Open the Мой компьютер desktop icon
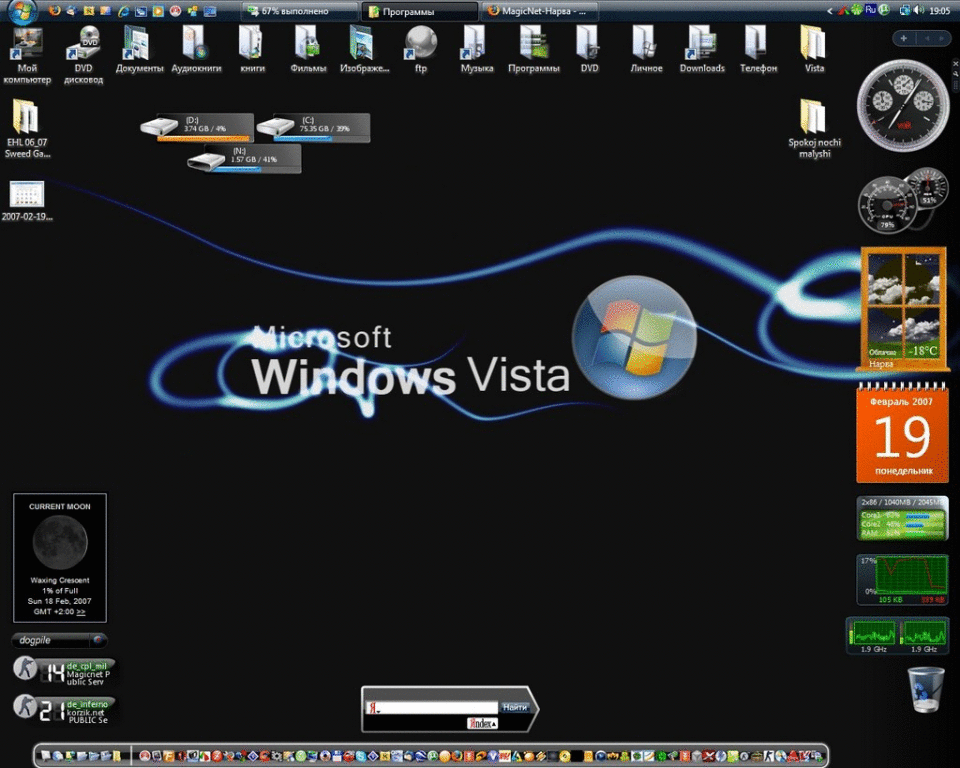Viewport: 960px width, 768px height. [27, 56]
